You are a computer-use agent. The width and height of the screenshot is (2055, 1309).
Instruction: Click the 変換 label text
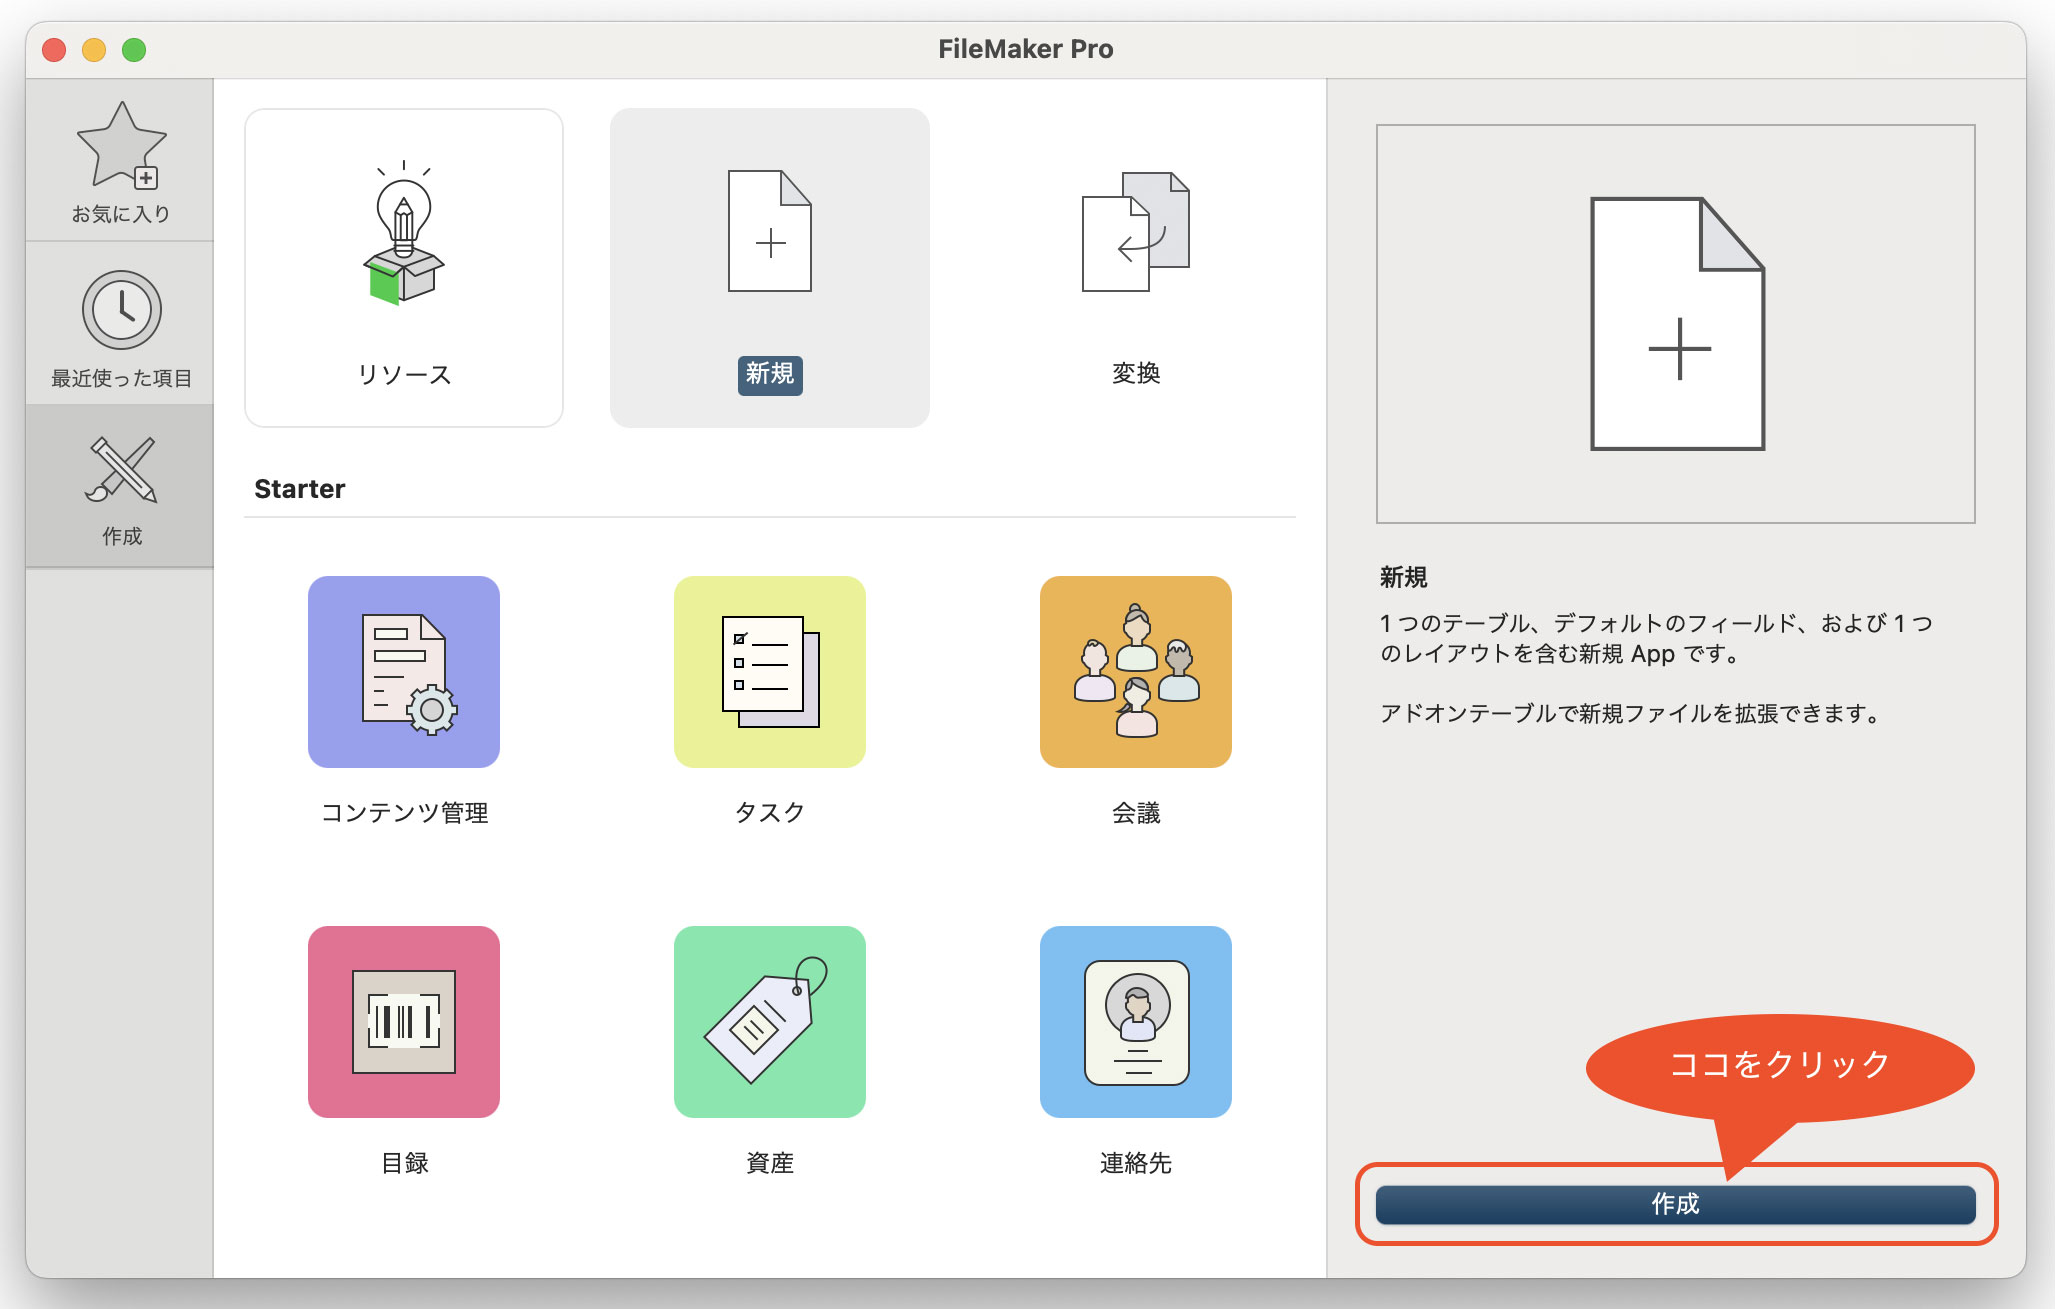click(x=1136, y=373)
